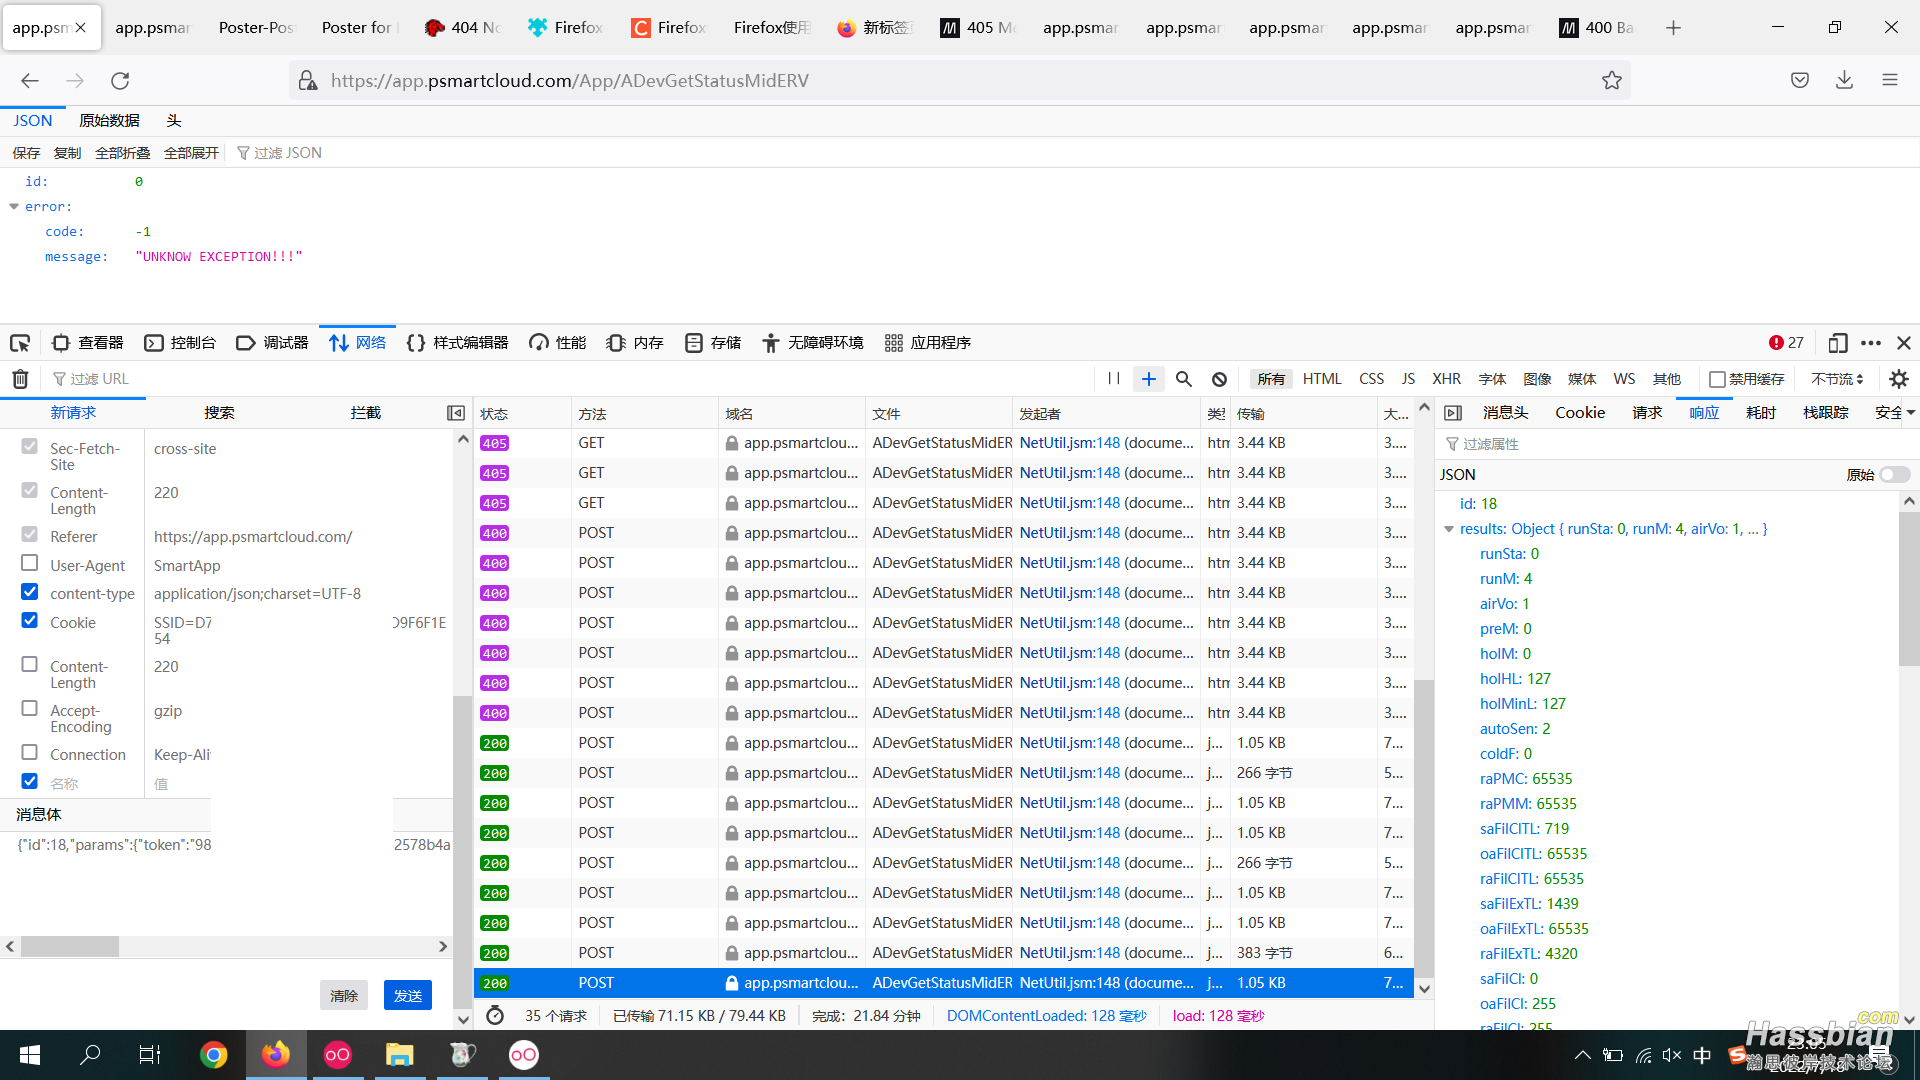Bookmark this page with star icon

[1612, 81]
